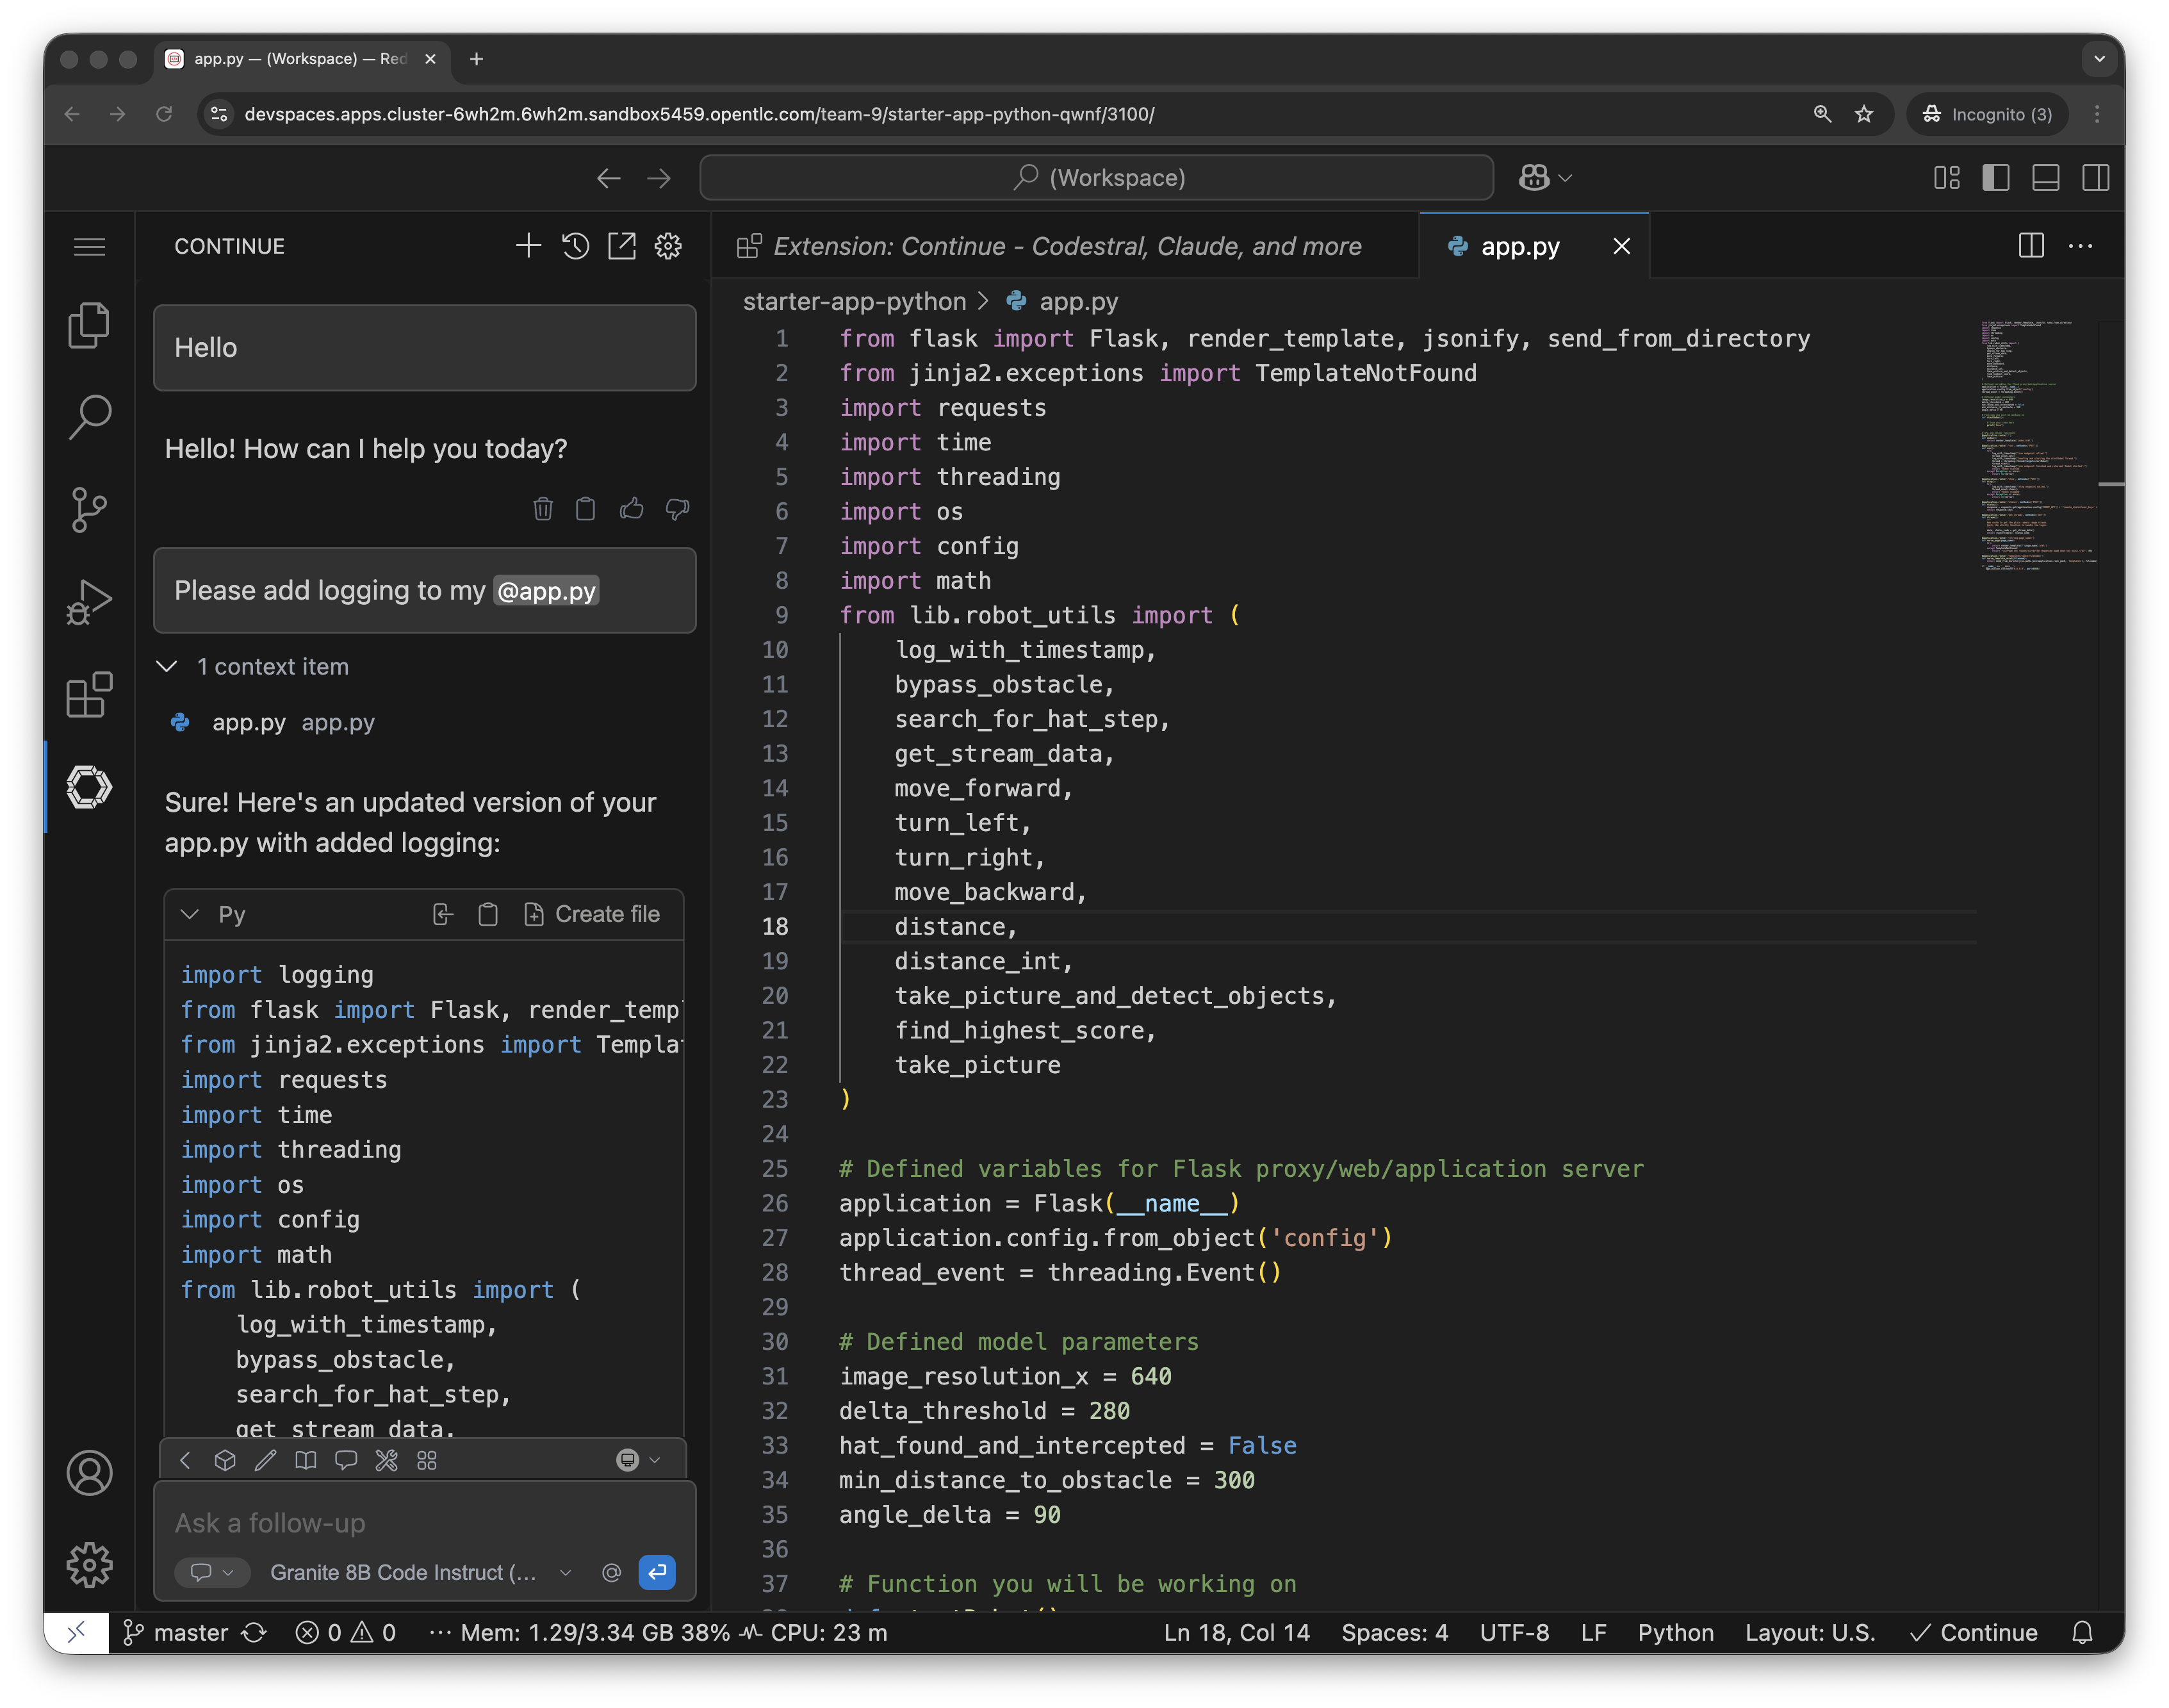Open the Continue extension sidebar icon
Viewport: 2169px width, 1708px height.
point(89,787)
